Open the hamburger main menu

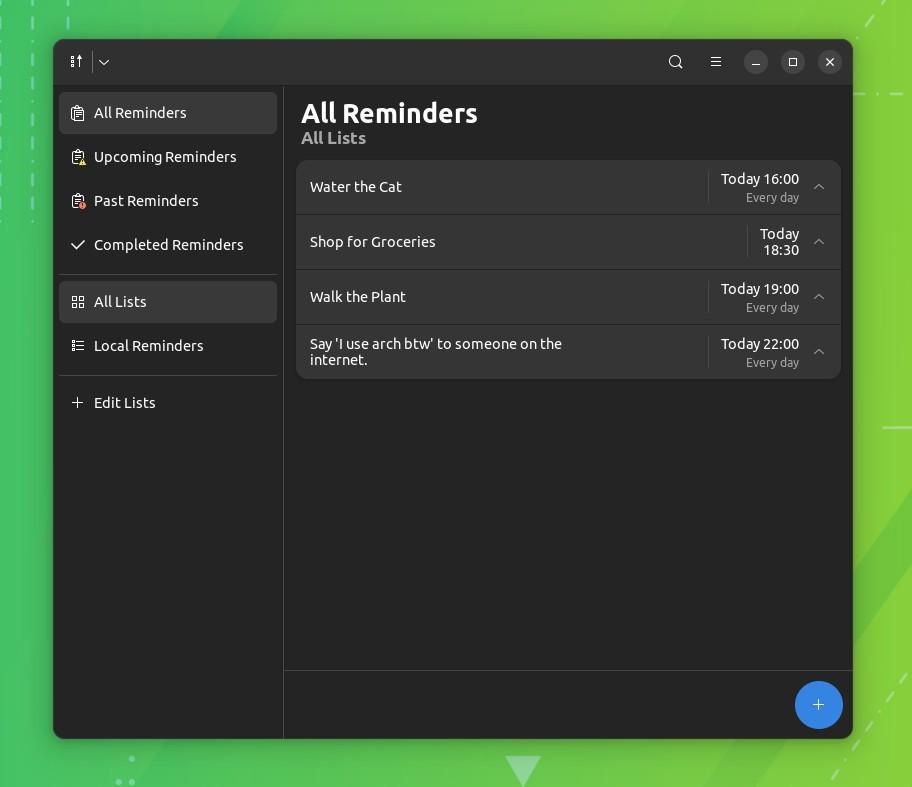pyautogui.click(x=716, y=61)
